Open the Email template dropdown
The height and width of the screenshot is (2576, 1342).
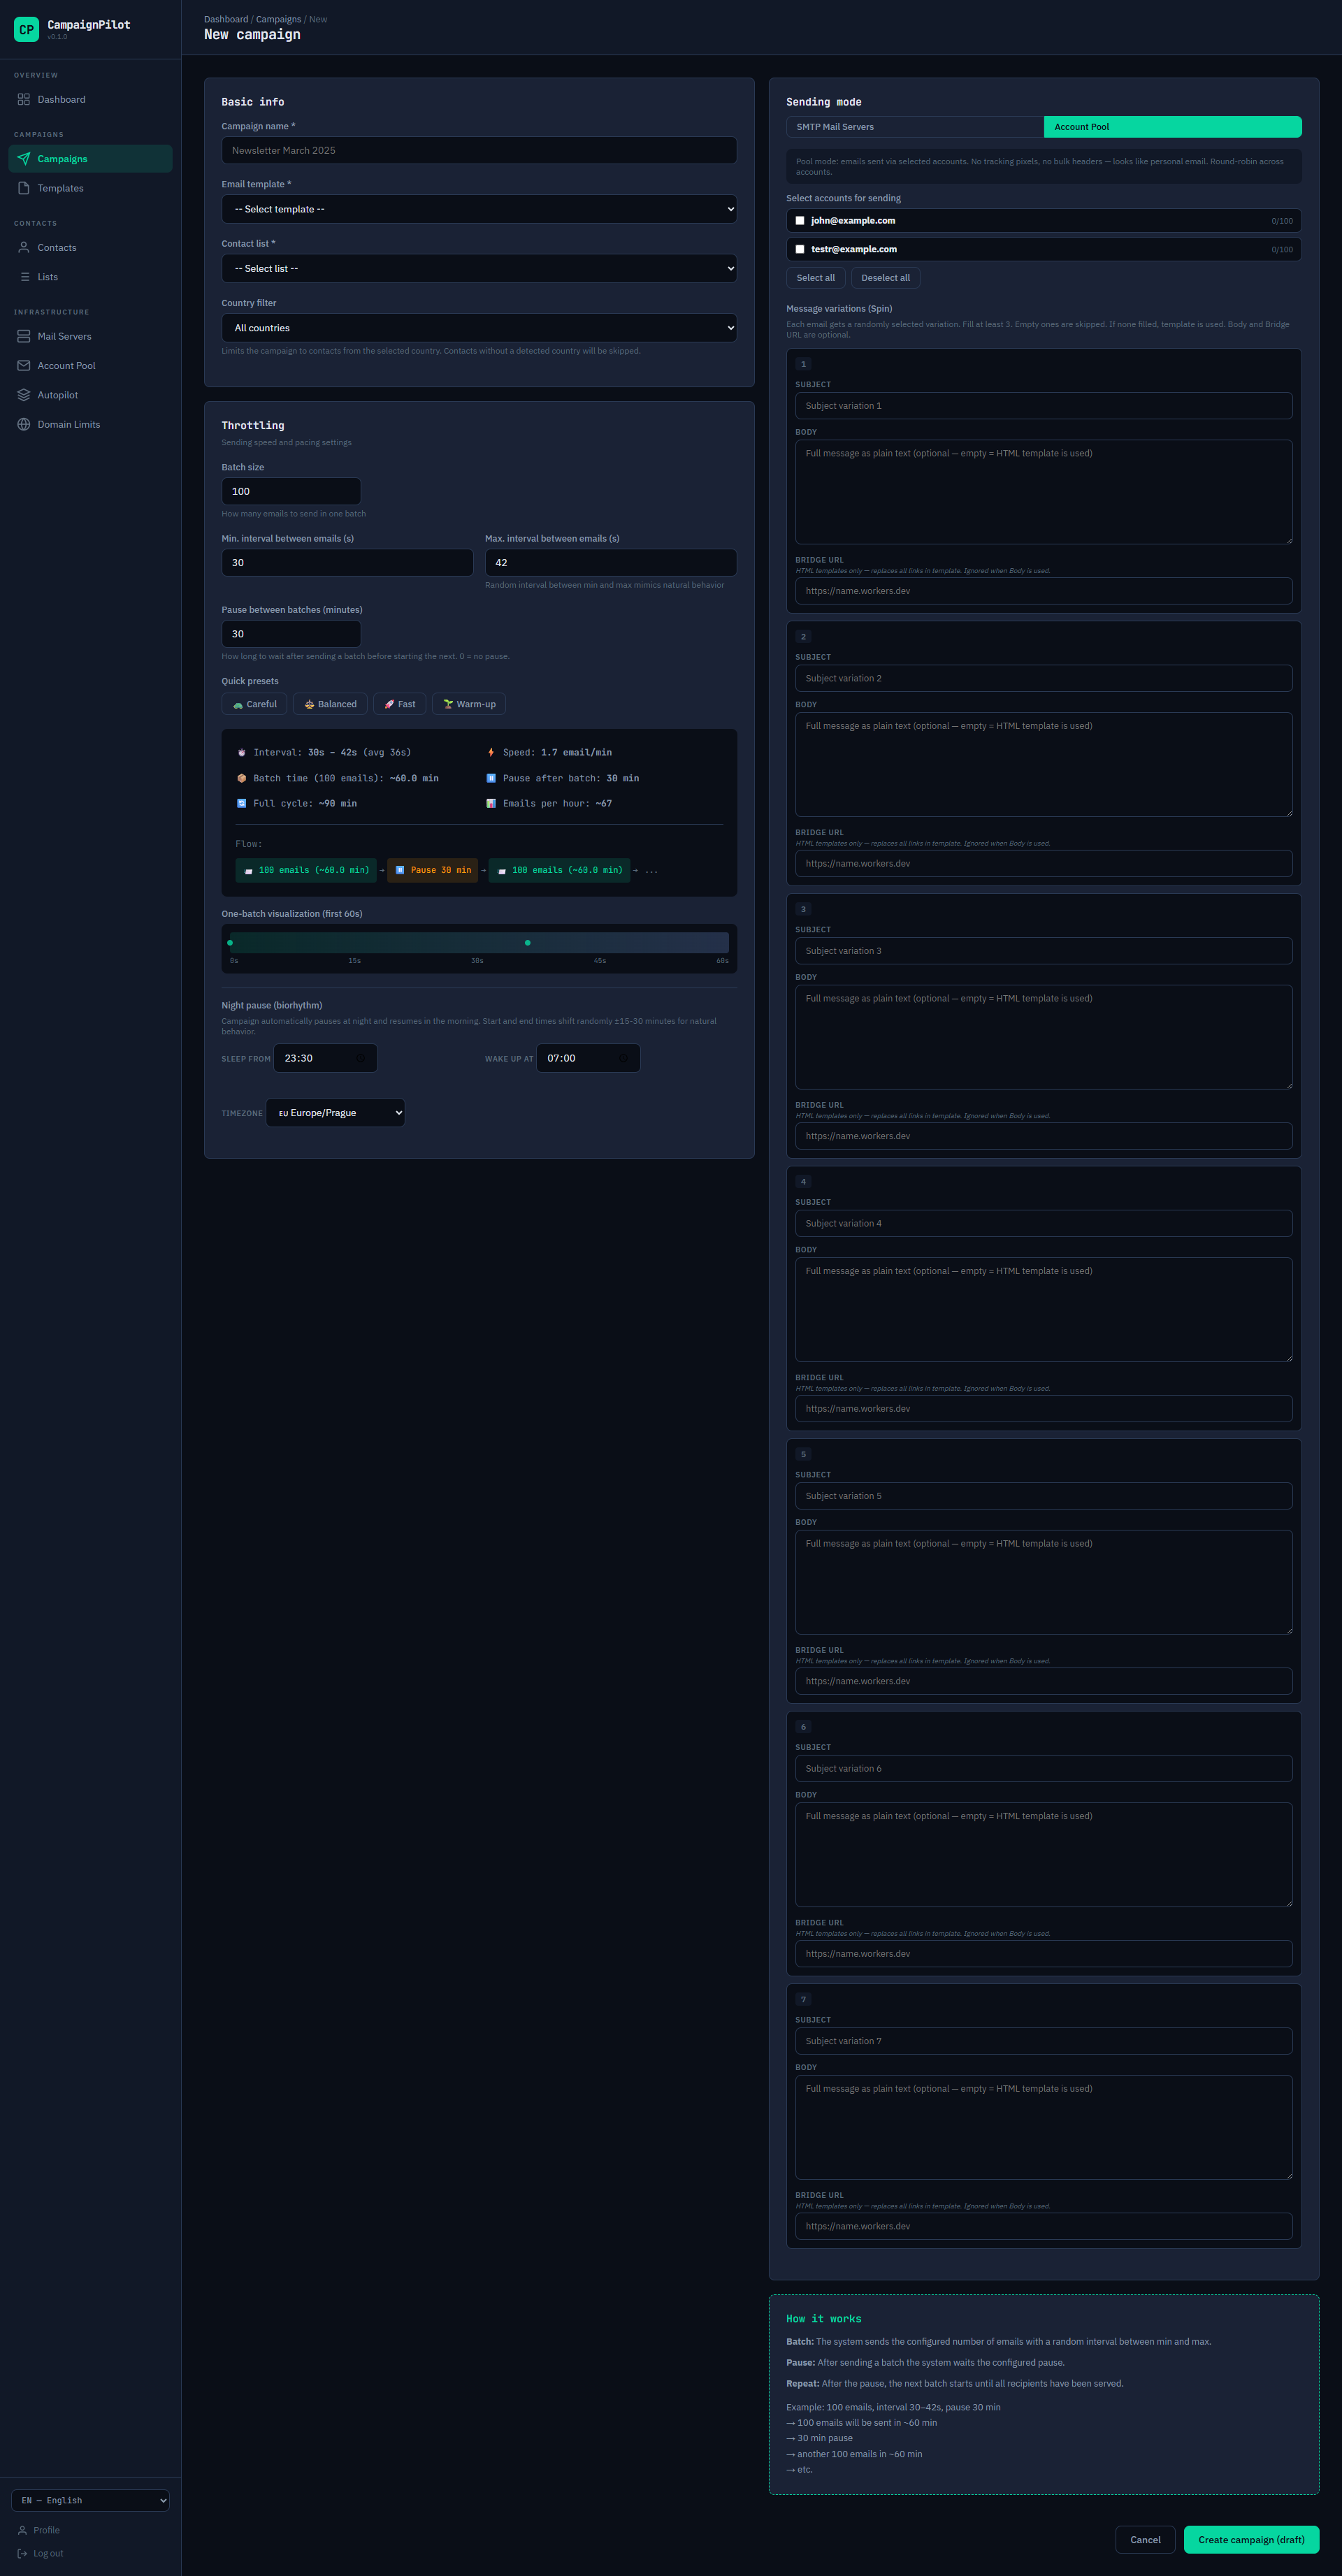pos(479,209)
